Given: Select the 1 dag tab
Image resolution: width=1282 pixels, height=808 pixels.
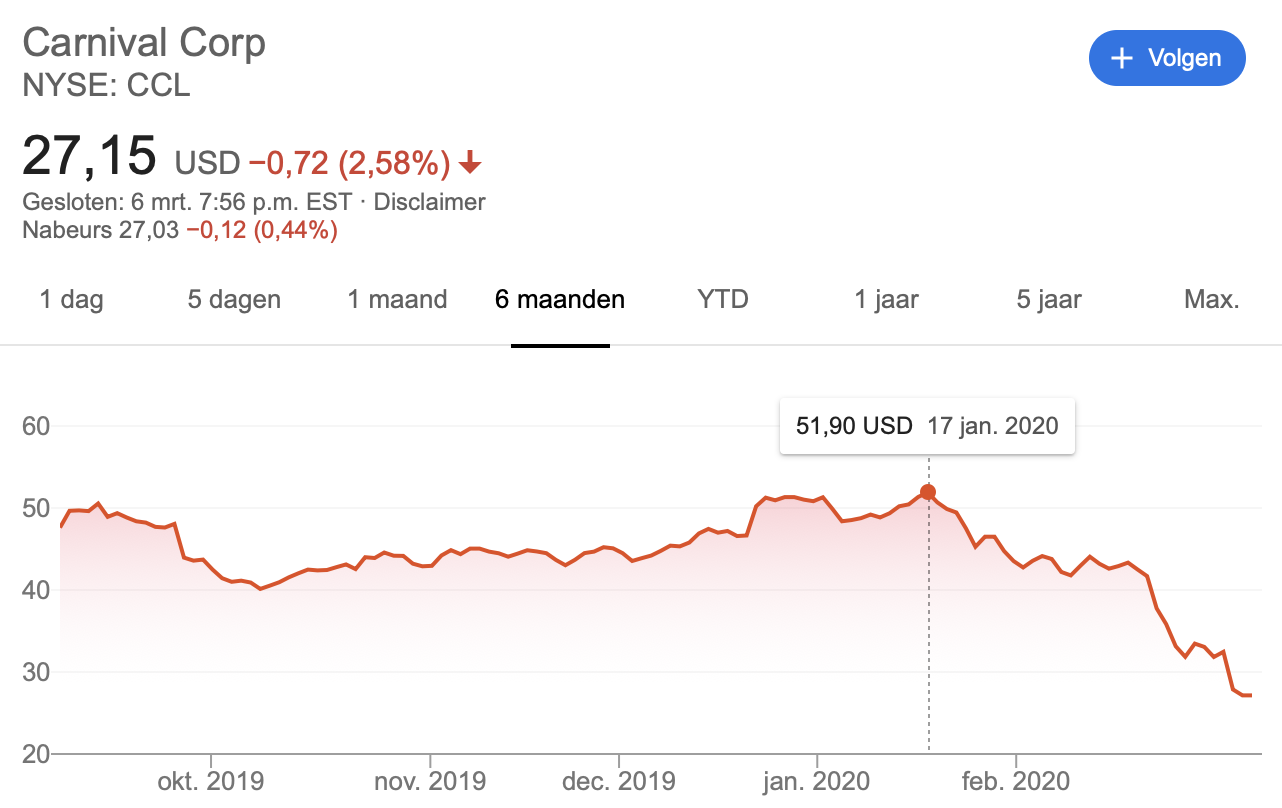Looking at the screenshot, I should tap(71, 299).
